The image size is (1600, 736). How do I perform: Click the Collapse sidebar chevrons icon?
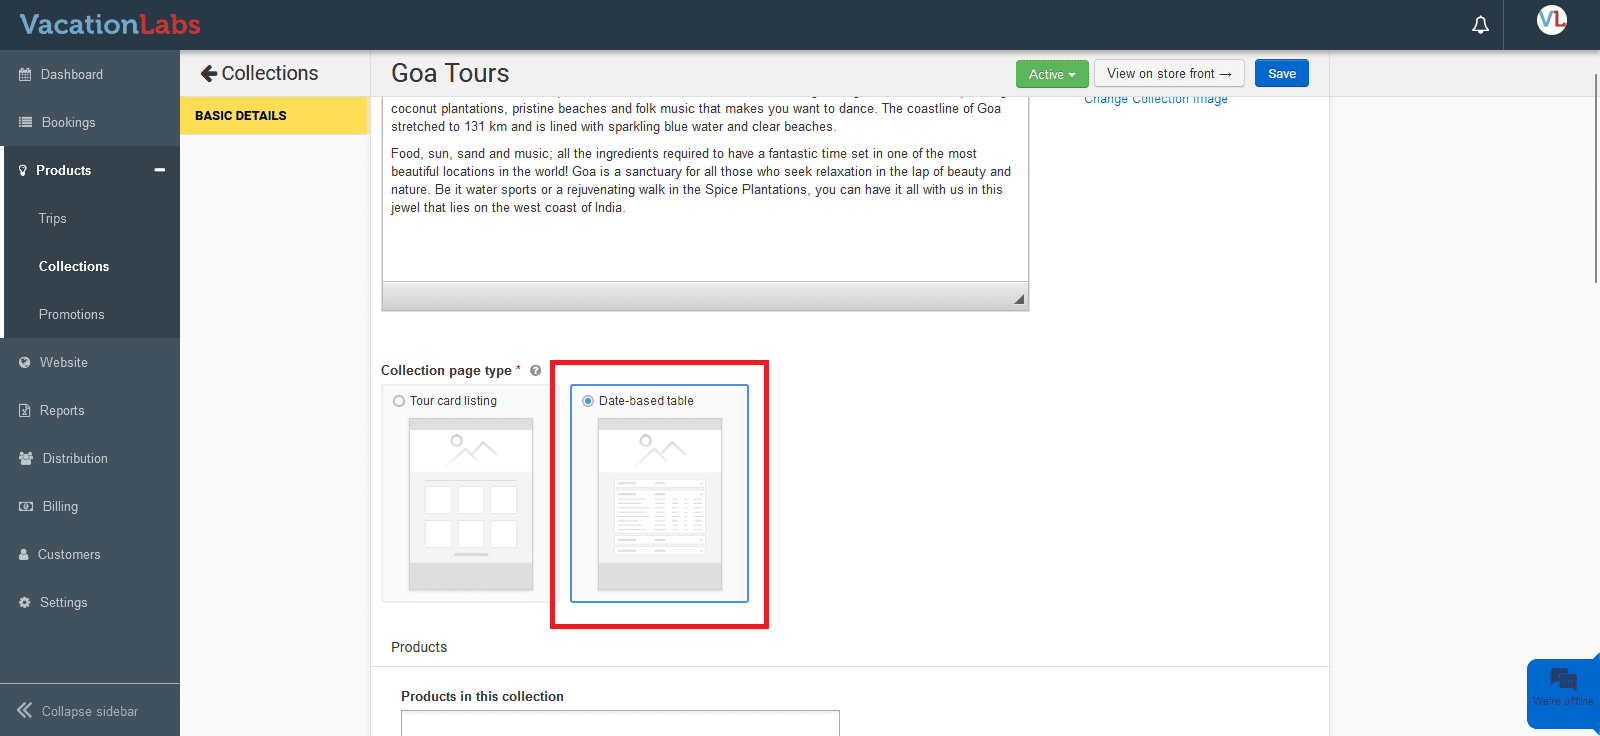(x=24, y=711)
